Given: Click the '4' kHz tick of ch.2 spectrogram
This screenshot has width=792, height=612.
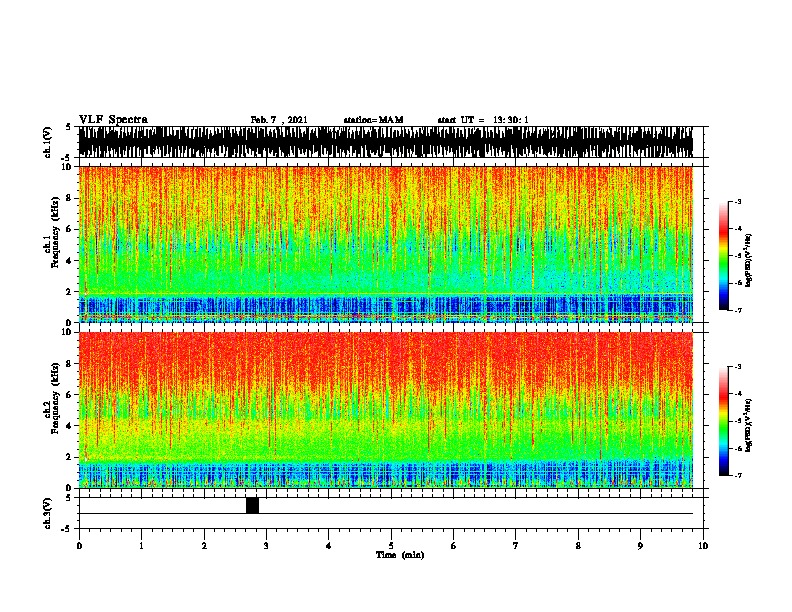Looking at the screenshot, I should (69, 426).
